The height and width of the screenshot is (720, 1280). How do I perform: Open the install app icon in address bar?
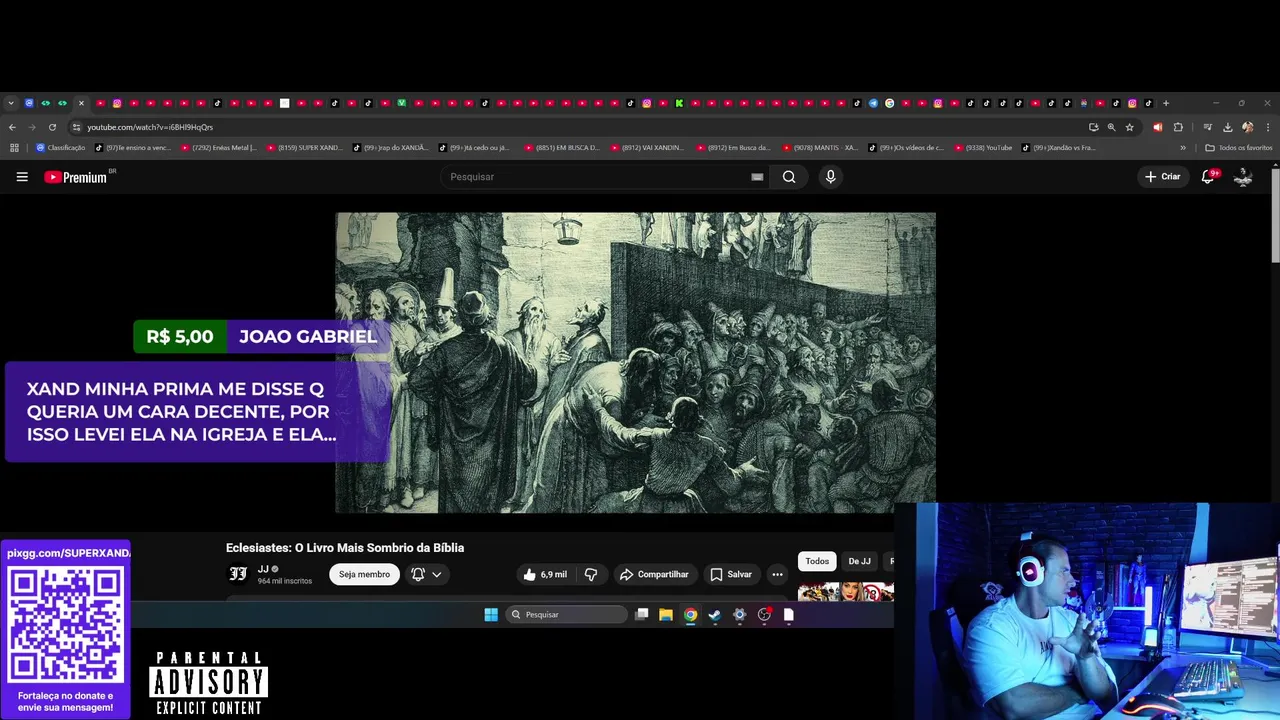point(1093,127)
